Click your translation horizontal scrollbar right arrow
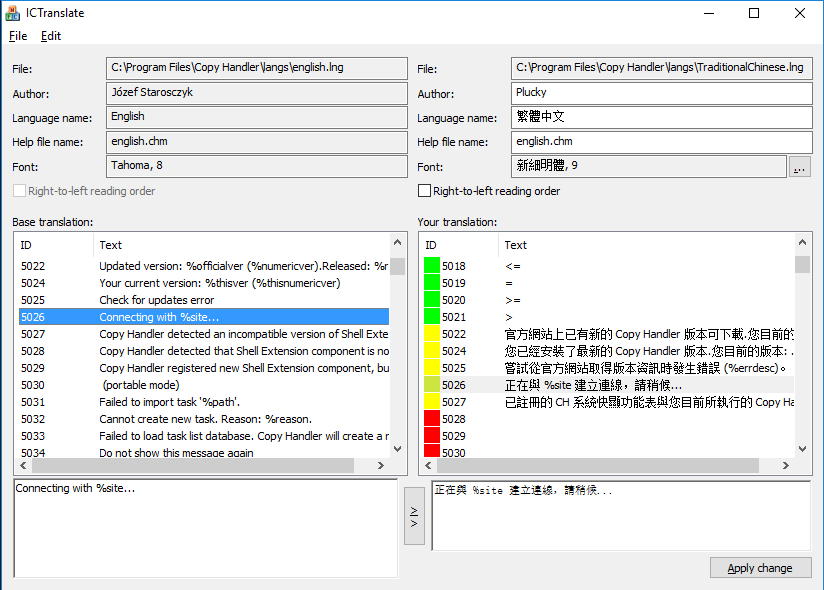 coord(786,465)
